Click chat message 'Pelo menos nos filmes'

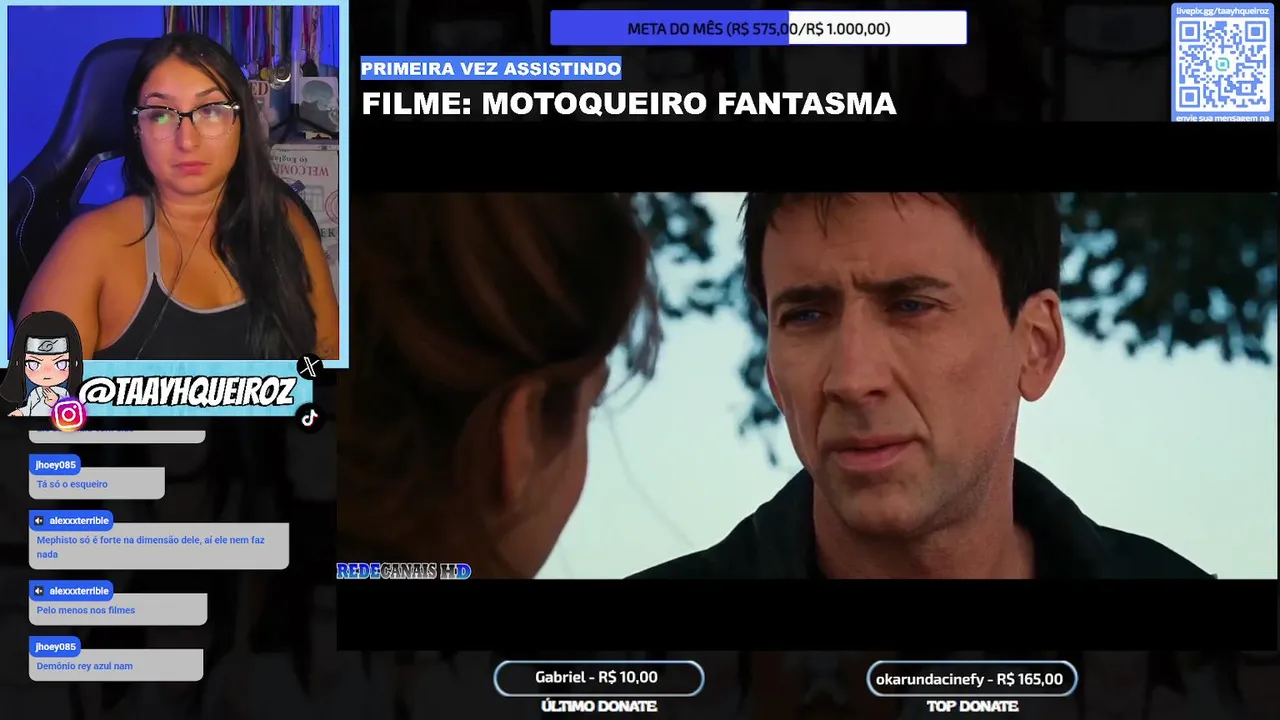click(86, 610)
